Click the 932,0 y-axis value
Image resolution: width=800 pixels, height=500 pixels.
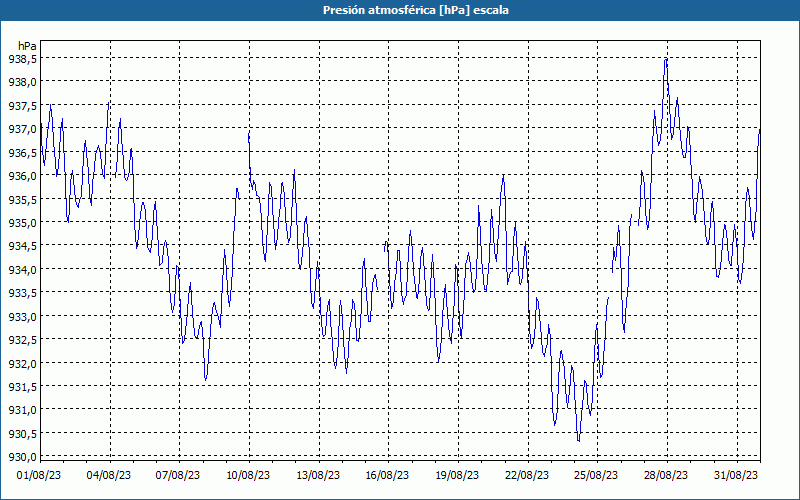click(x=23, y=364)
